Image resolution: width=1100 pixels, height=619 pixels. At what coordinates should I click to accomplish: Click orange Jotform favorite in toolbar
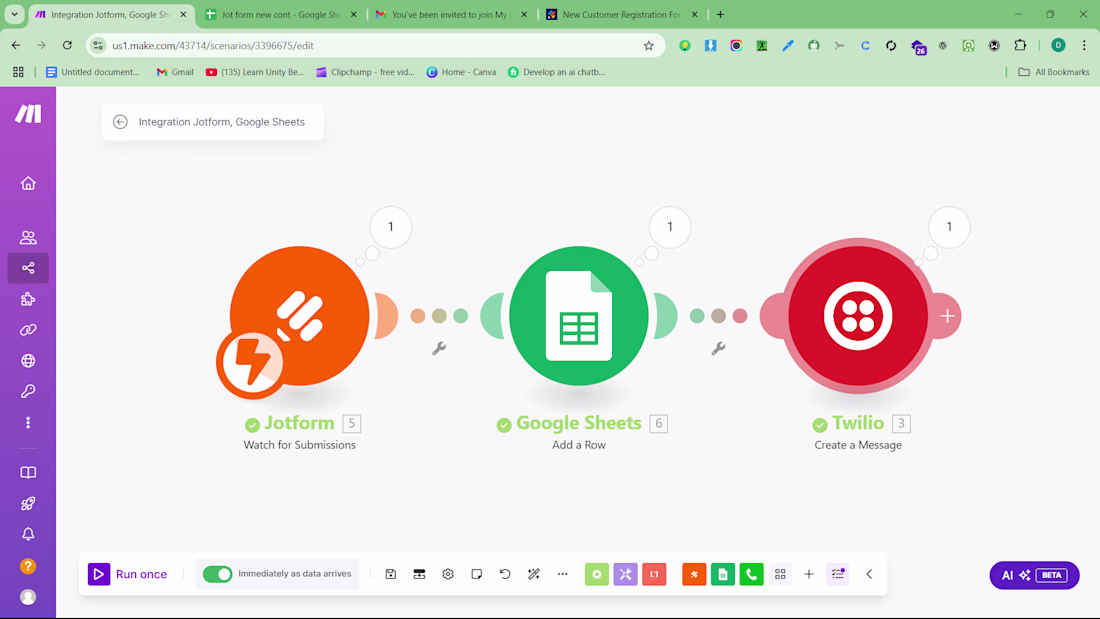click(695, 574)
